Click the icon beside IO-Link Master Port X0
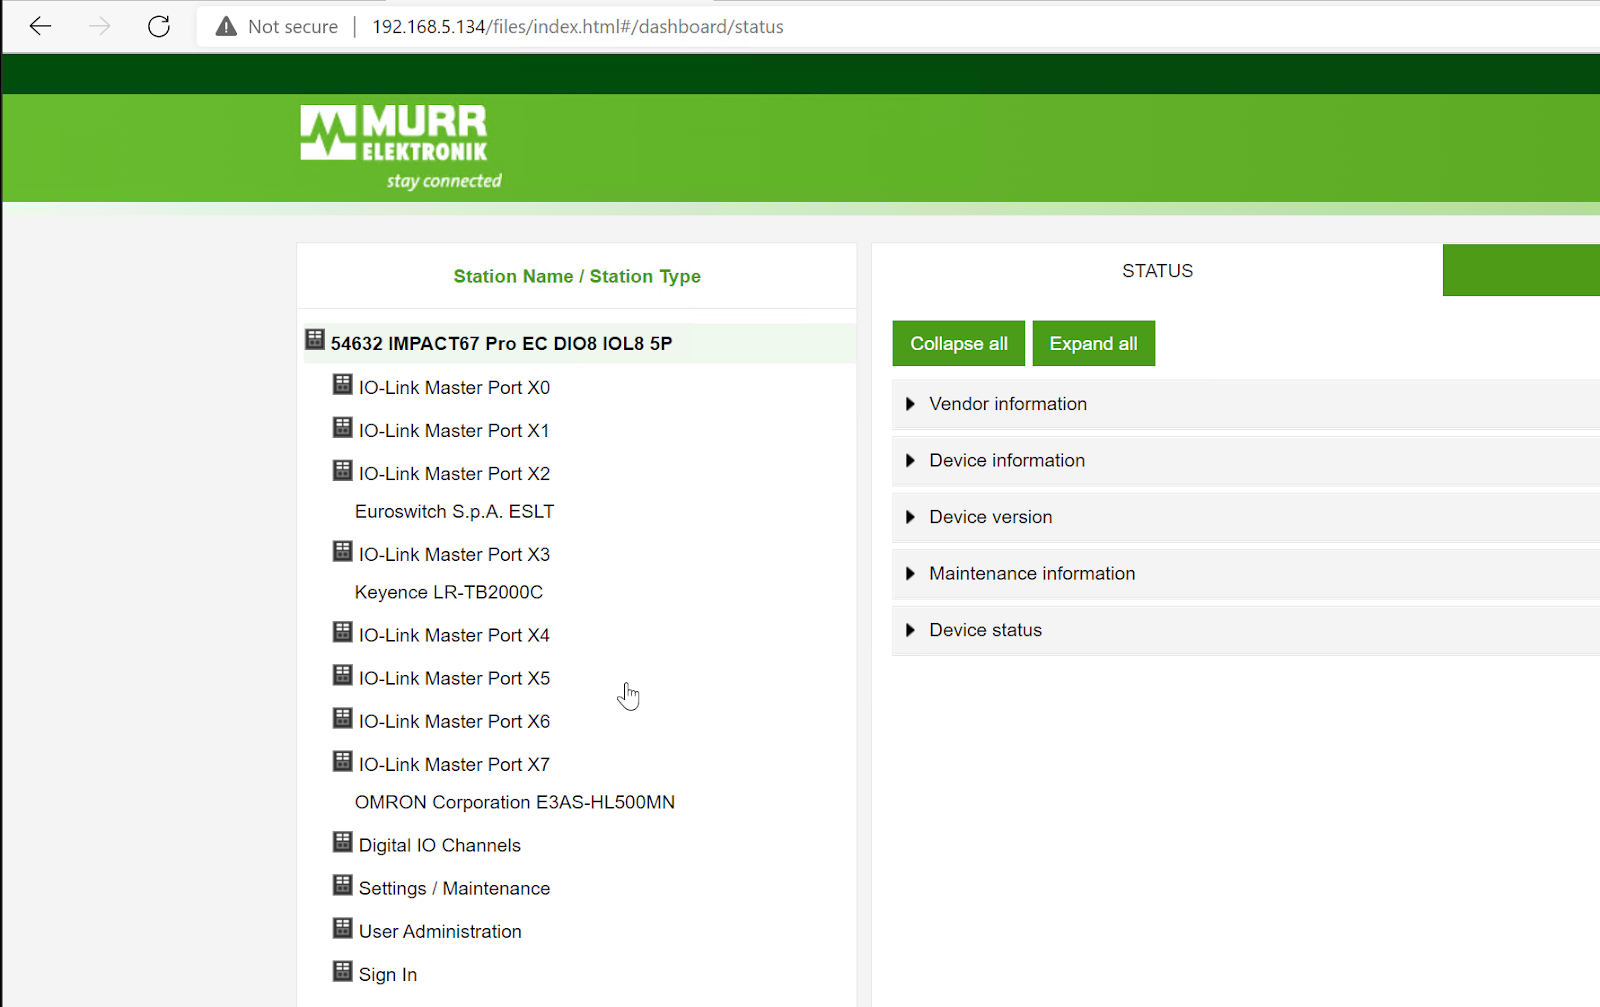This screenshot has height=1007, width=1600. click(343, 384)
